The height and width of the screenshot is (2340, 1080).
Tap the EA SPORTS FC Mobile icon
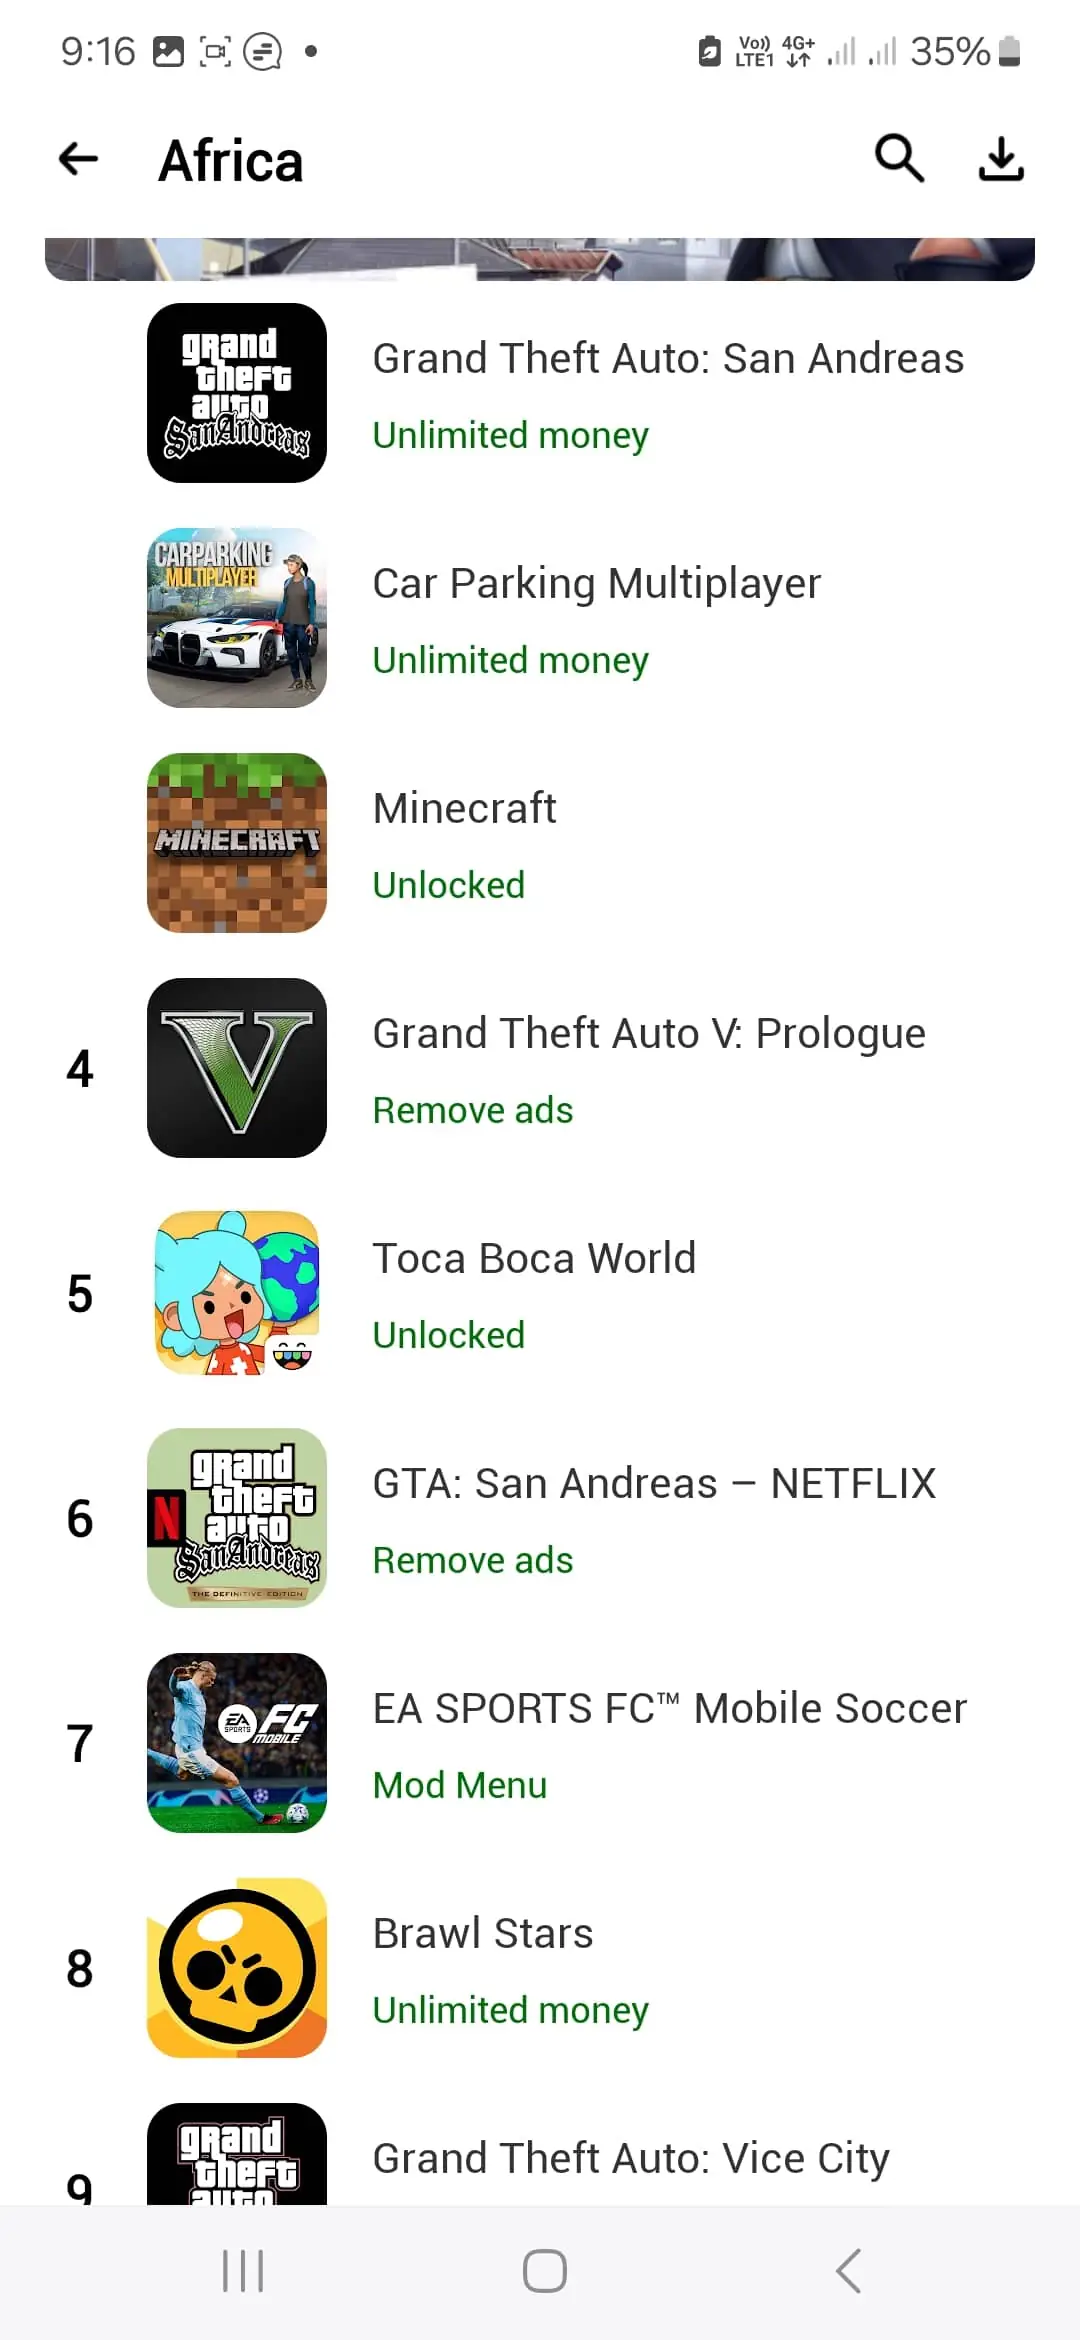click(237, 1743)
